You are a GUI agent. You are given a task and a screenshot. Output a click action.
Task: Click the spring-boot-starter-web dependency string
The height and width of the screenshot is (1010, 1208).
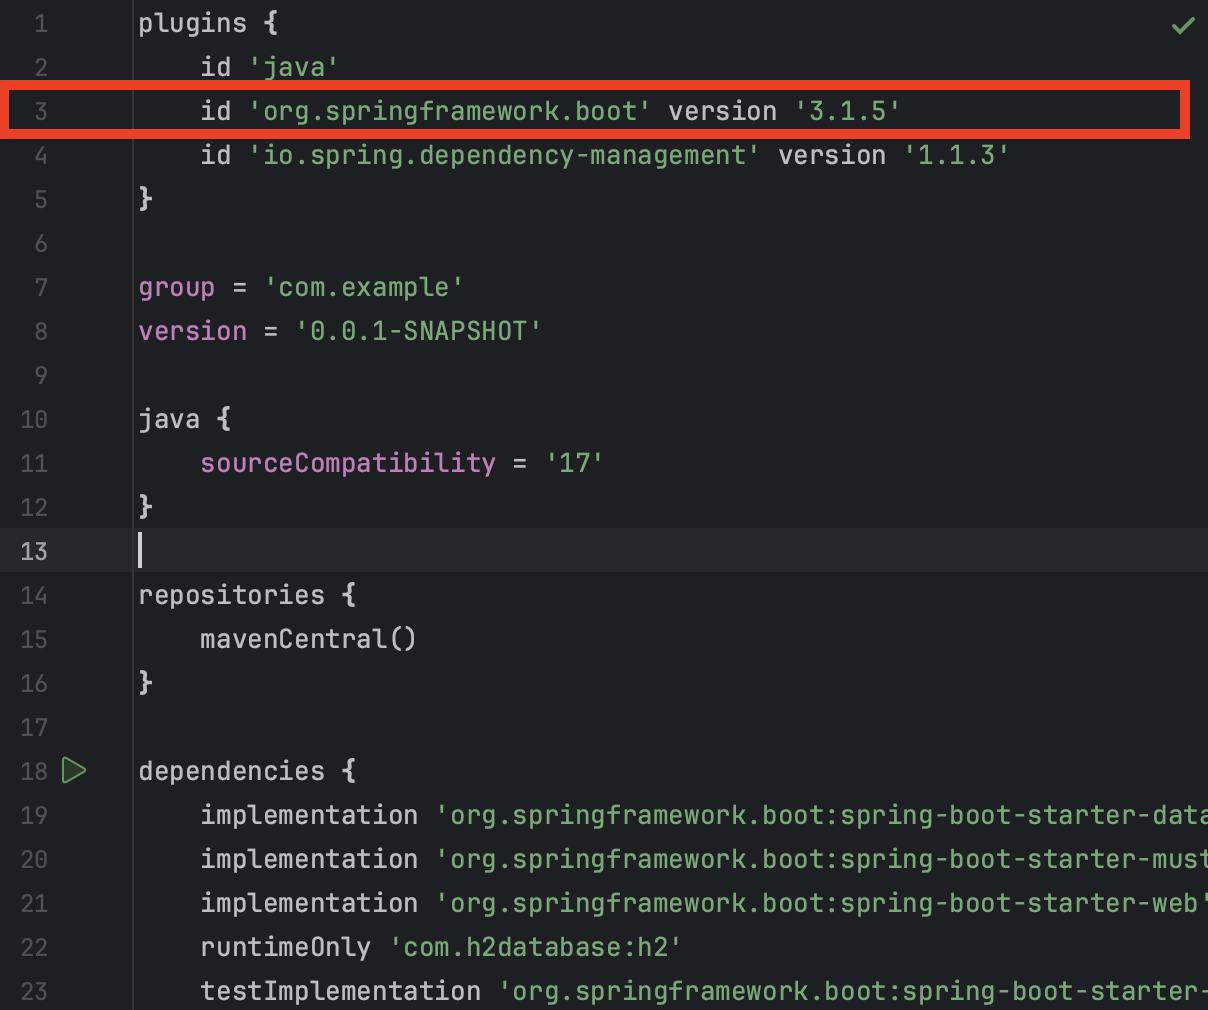(x=821, y=903)
